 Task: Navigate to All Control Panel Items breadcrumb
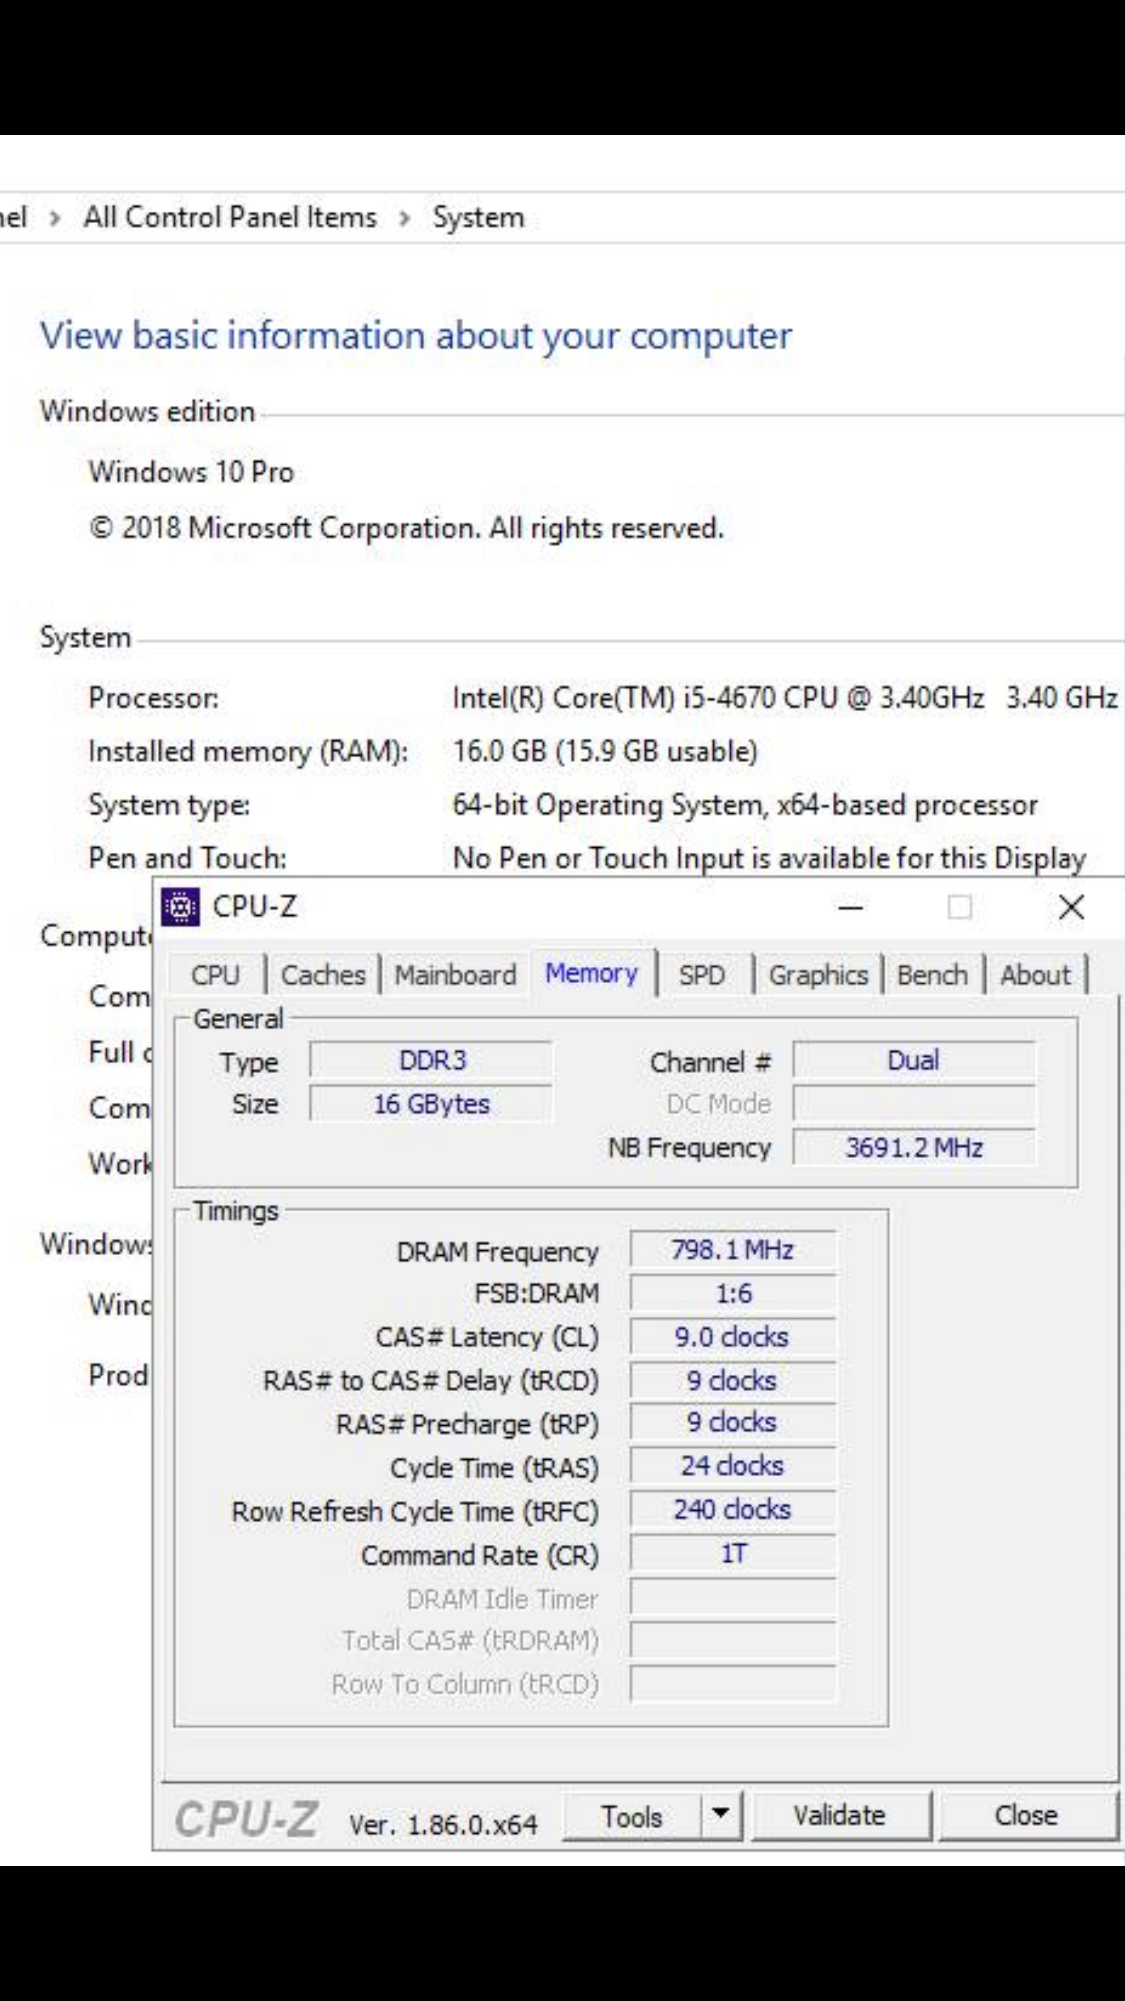pos(230,217)
